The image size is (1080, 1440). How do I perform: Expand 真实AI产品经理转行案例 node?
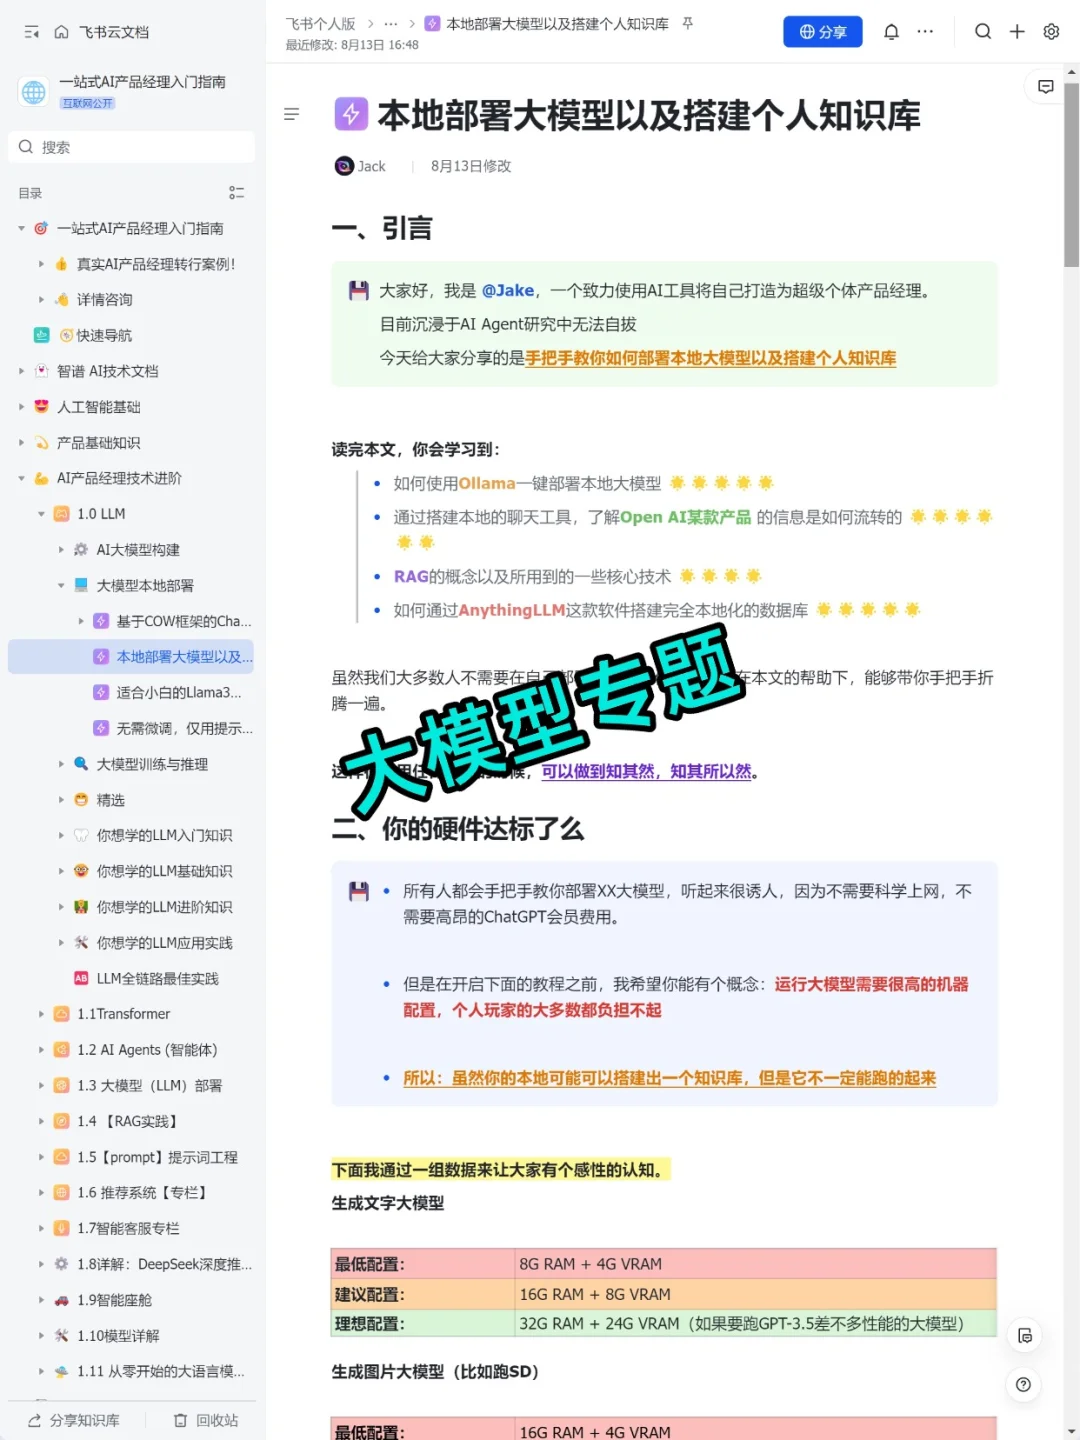[41, 264]
